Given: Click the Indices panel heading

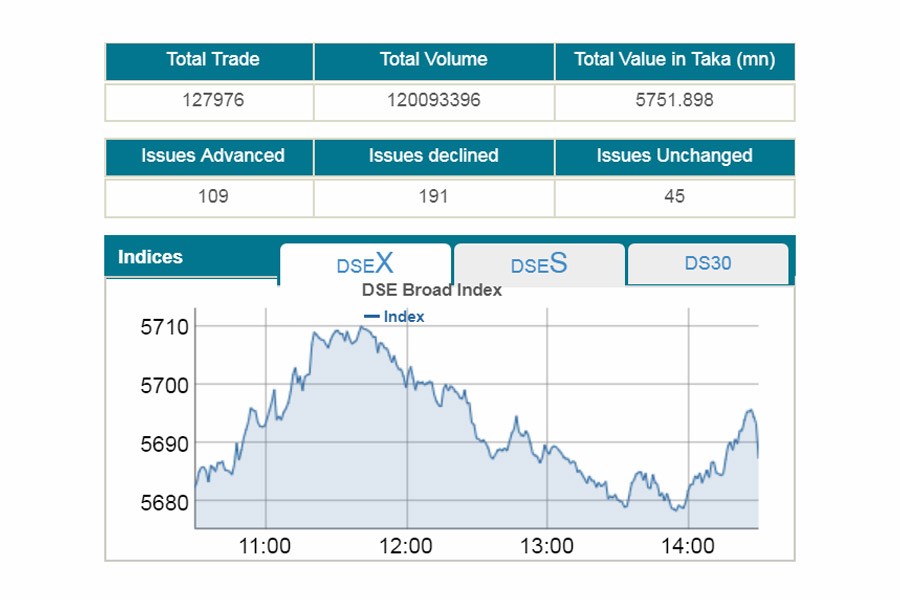Looking at the screenshot, I should click(x=151, y=257).
